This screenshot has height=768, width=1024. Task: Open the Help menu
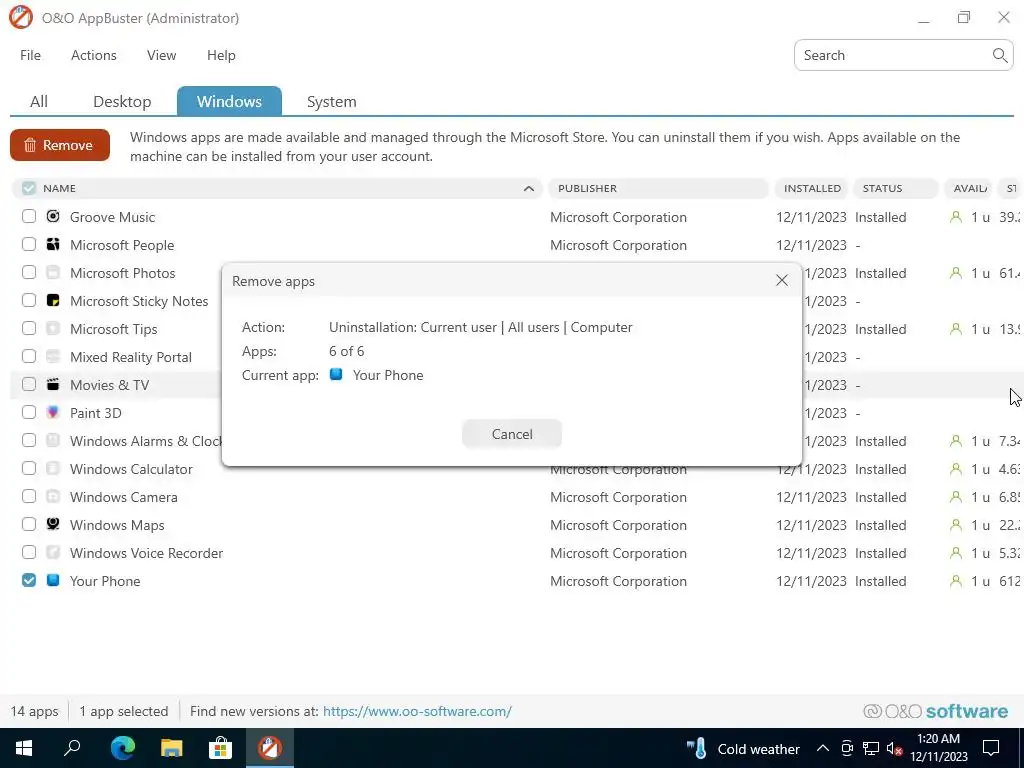[221, 56]
